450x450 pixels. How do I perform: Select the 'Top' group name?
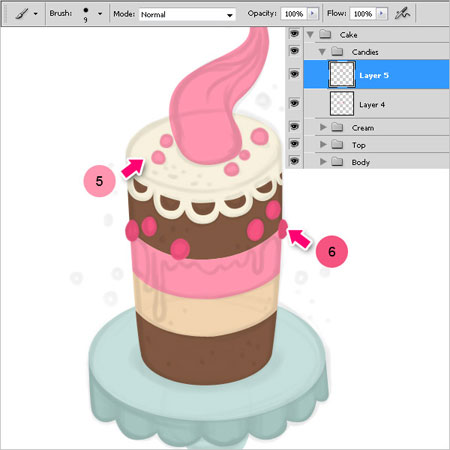point(359,145)
